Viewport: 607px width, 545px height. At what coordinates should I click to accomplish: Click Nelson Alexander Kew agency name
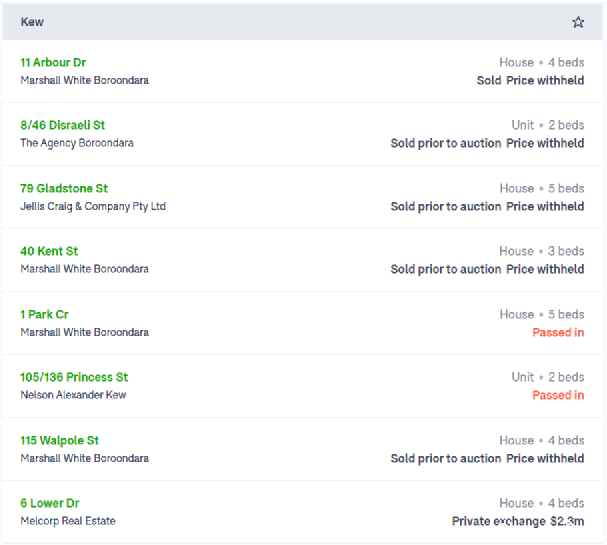(73, 395)
